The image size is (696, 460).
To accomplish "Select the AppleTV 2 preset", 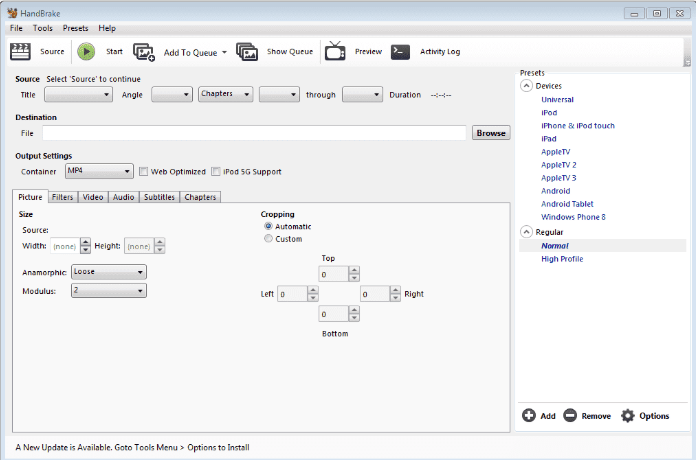I will coord(558,165).
